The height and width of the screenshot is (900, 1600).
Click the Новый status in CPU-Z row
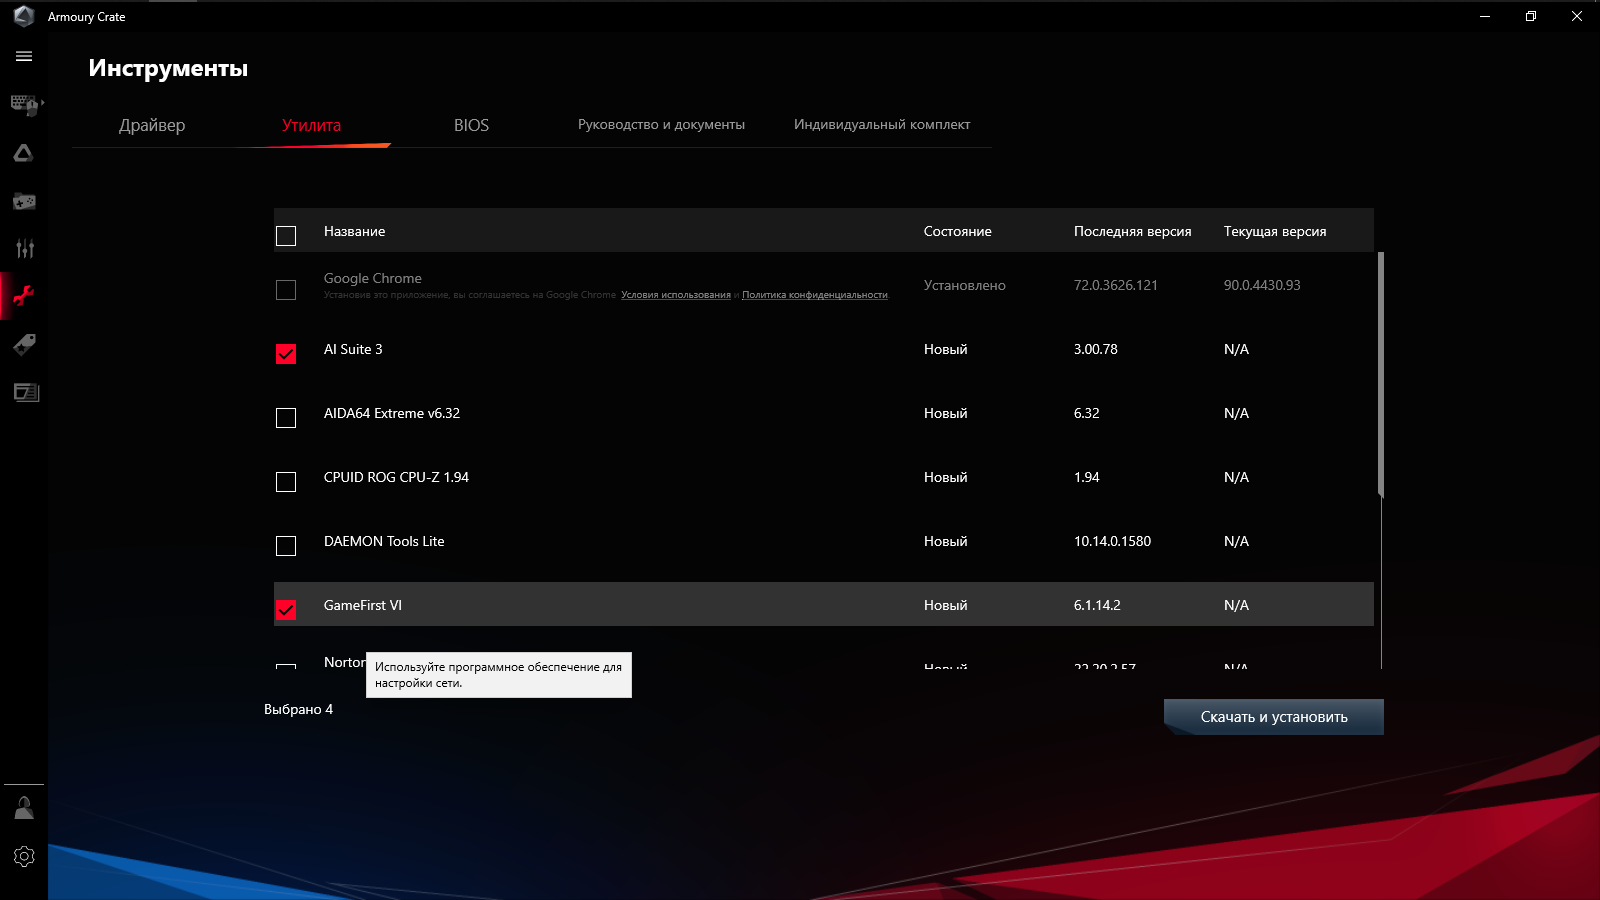click(x=946, y=477)
